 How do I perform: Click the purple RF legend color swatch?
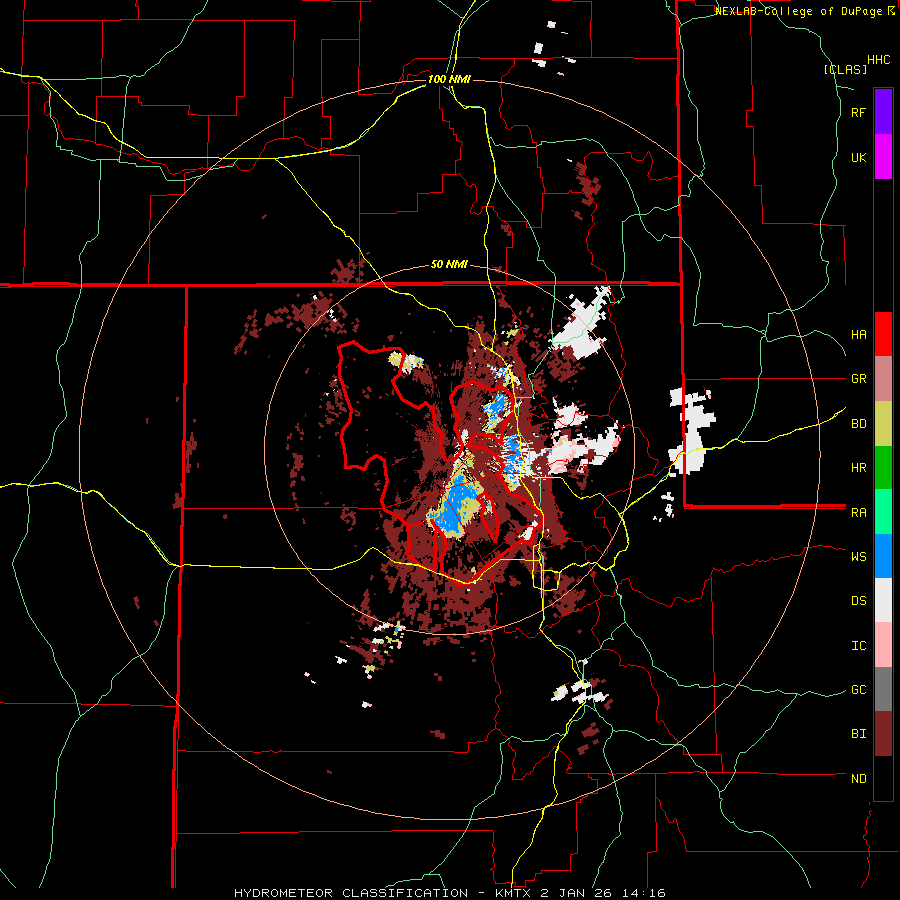pyautogui.click(x=883, y=112)
